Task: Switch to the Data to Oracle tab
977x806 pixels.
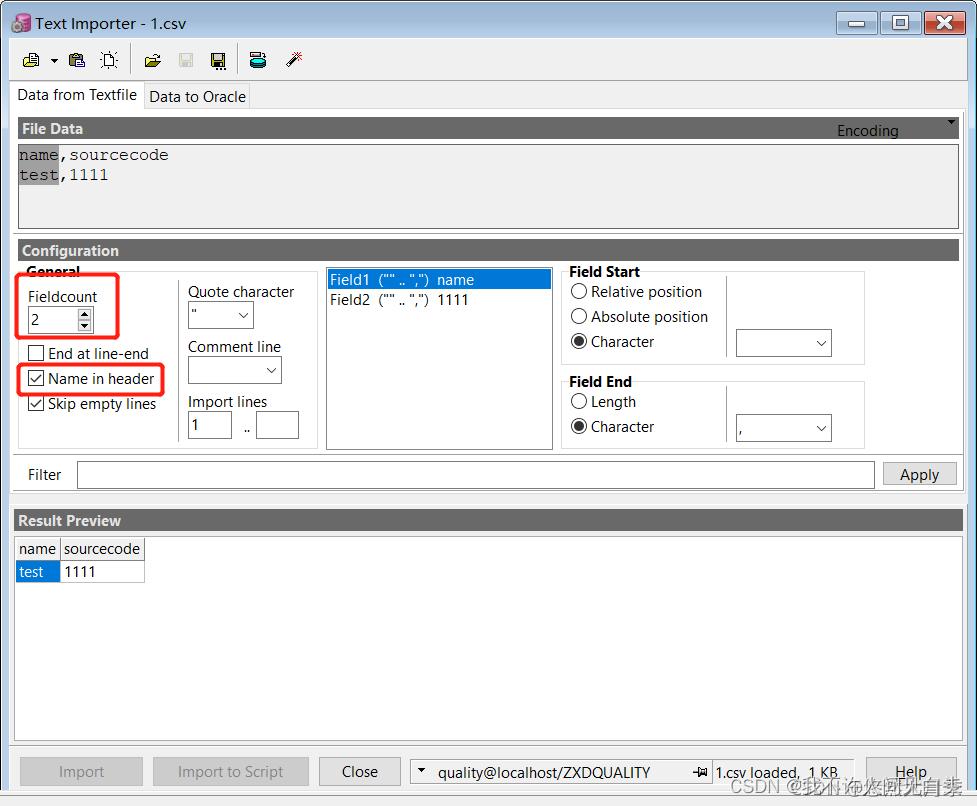Action: (198, 97)
